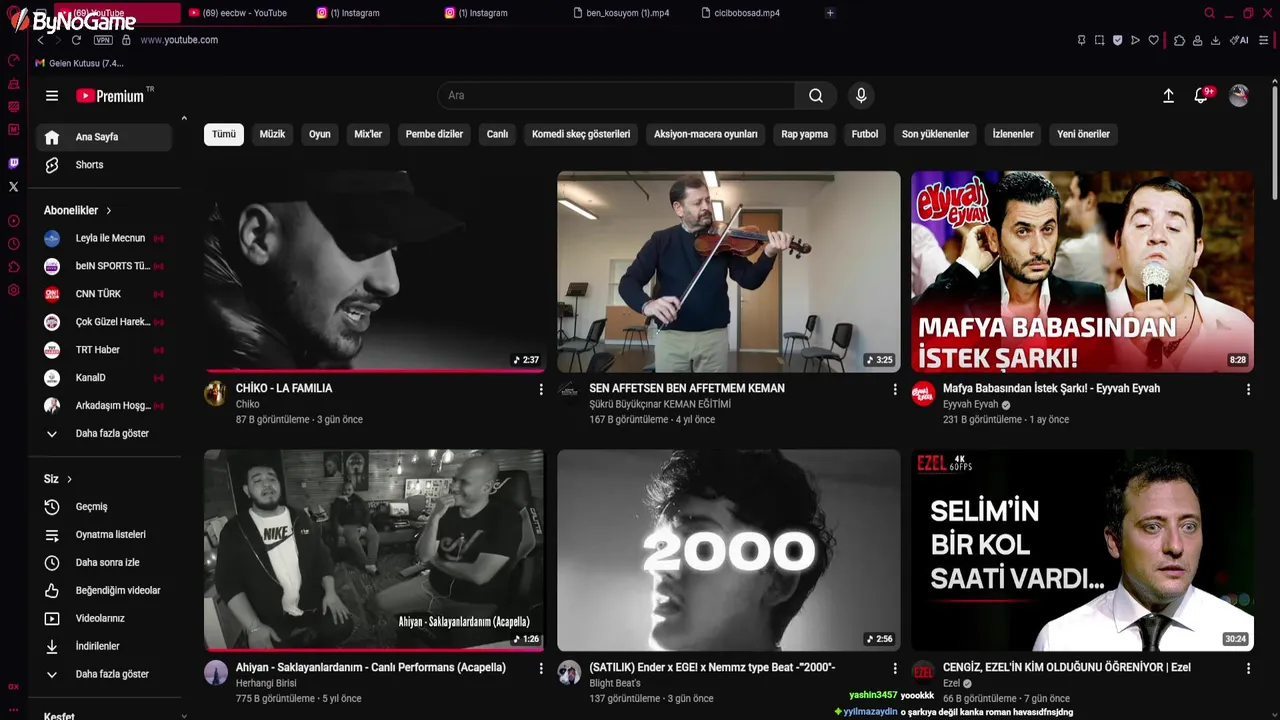Expand the Siz section chevron
Screen dimensions: 1280x720
[69, 480]
